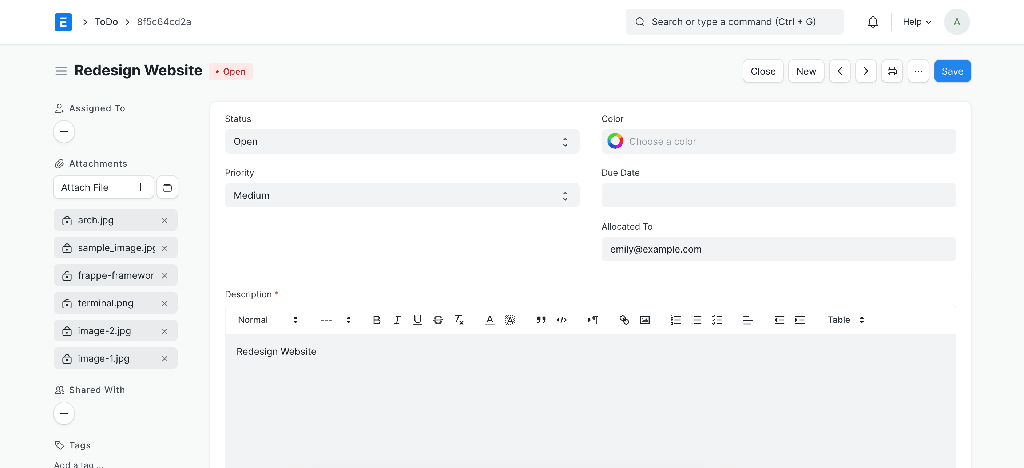The height and width of the screenshot is (468, 1024).
Task: Toggle bold formatting in description editor
Action: click(x=377, y=320)
